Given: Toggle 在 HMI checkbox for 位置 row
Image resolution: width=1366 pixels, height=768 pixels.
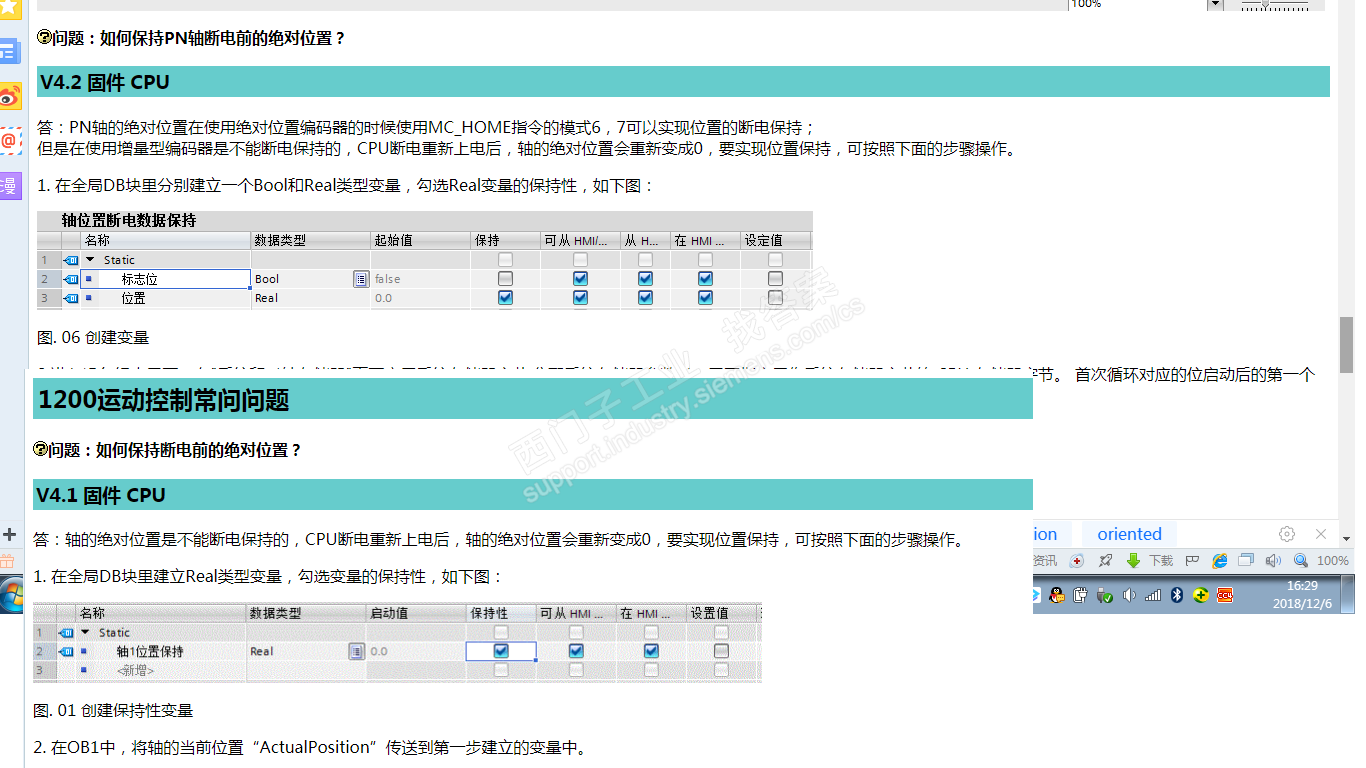Looking at the screenshot, I should pyautogui.click(x=705, y=298).
